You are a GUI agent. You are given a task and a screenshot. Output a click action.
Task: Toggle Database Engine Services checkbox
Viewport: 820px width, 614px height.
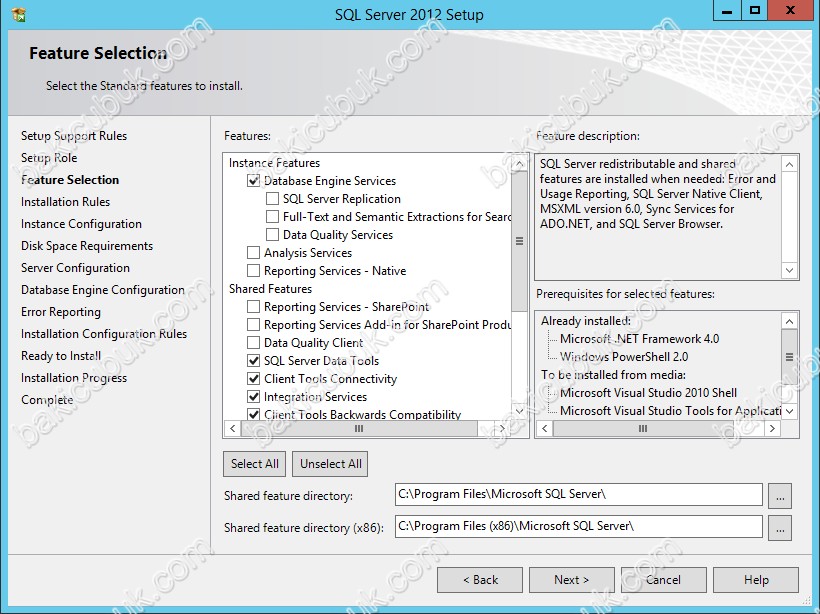click(254, 181)
